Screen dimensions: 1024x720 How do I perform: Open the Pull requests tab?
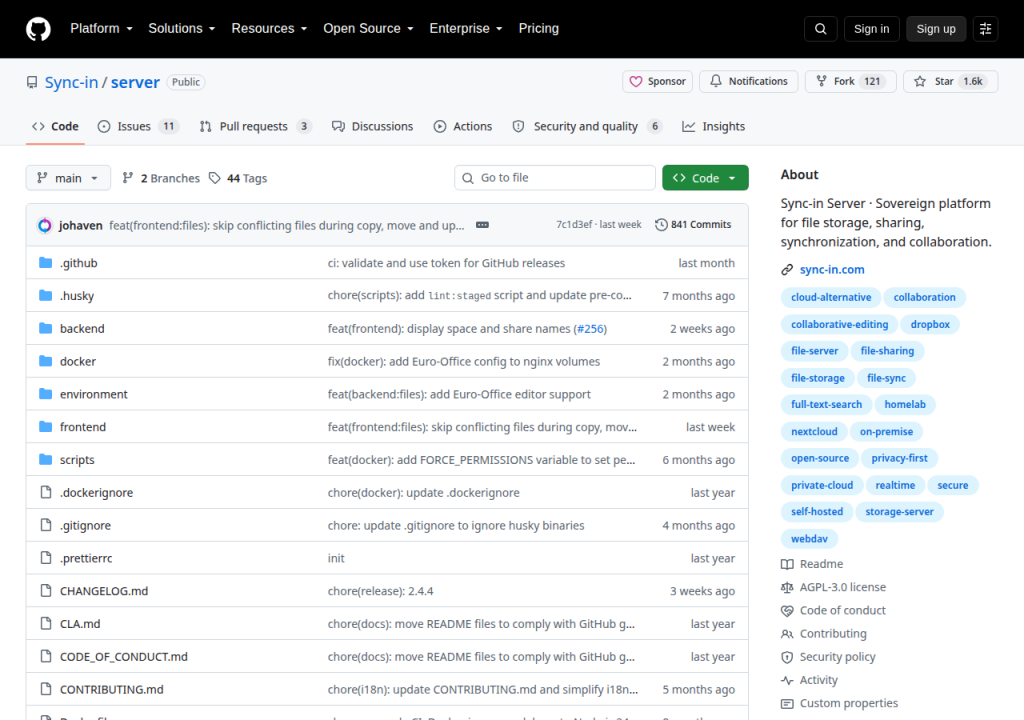tap(255, 126)
